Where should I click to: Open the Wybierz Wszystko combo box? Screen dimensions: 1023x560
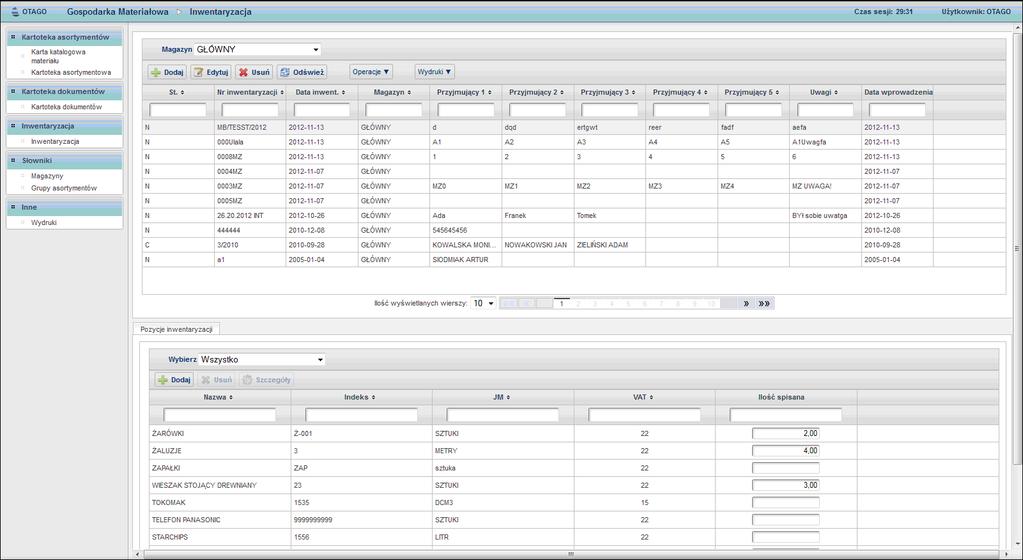[x=262, y=360]
